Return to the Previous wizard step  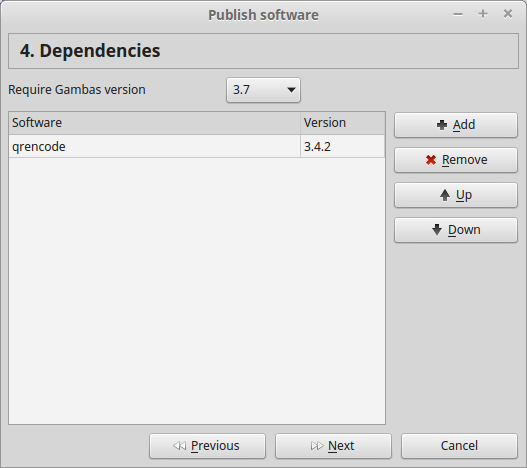207,446
